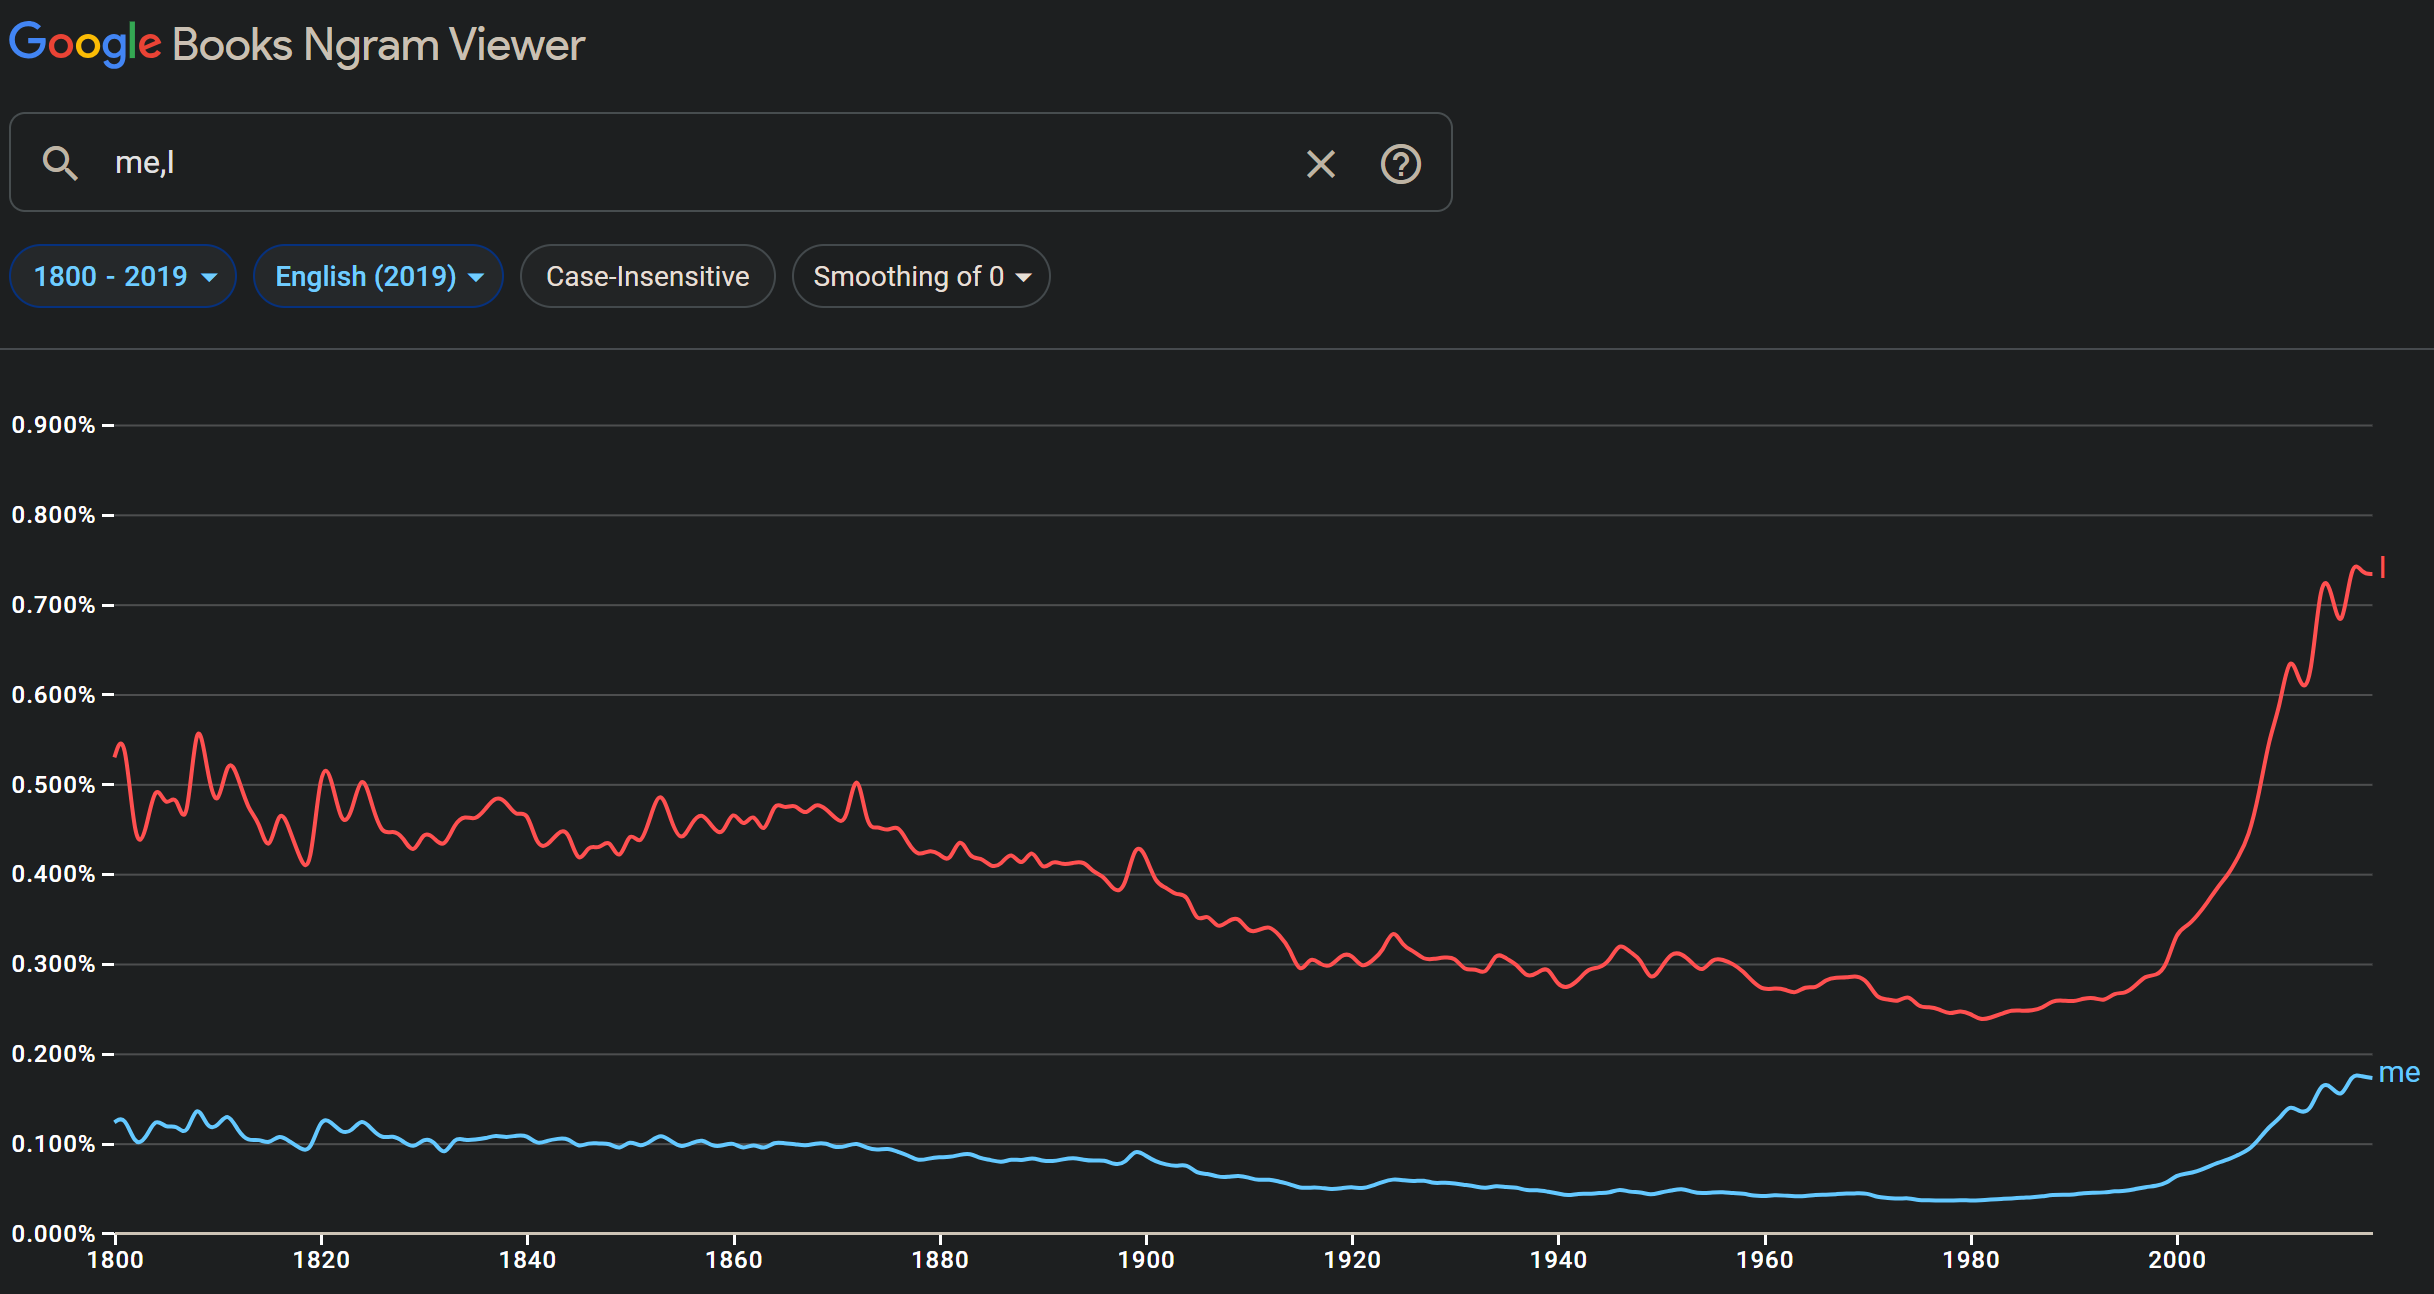Screen dimensions: 2434x1294
Task: Click the 0.800% y-axis label
Action: point(54,515)
